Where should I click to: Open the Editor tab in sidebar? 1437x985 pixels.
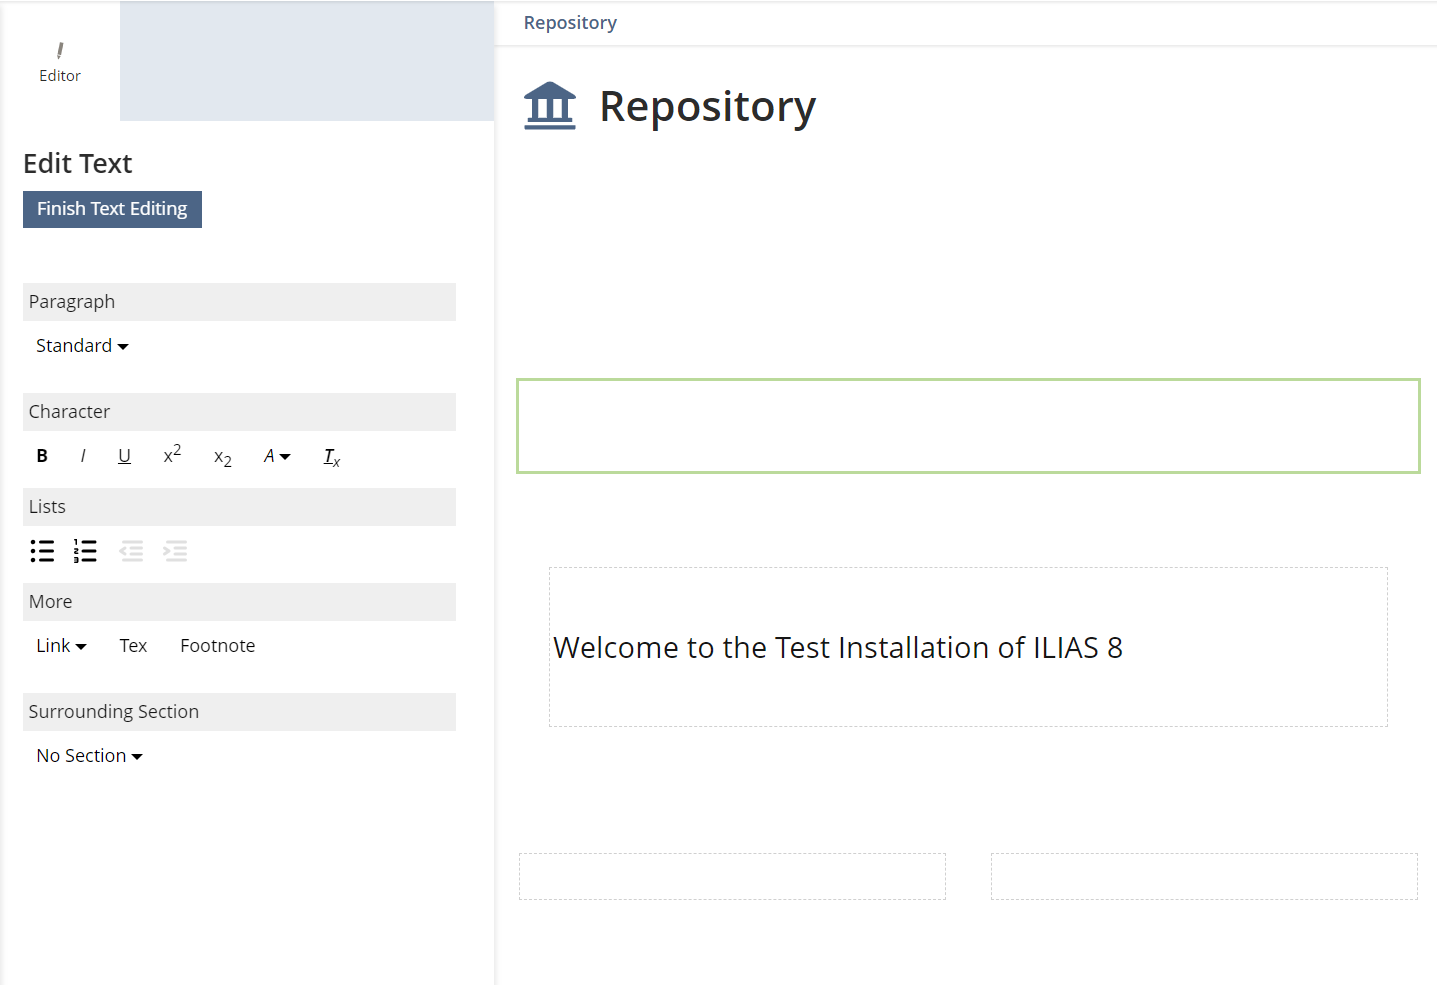pos(60,62)
